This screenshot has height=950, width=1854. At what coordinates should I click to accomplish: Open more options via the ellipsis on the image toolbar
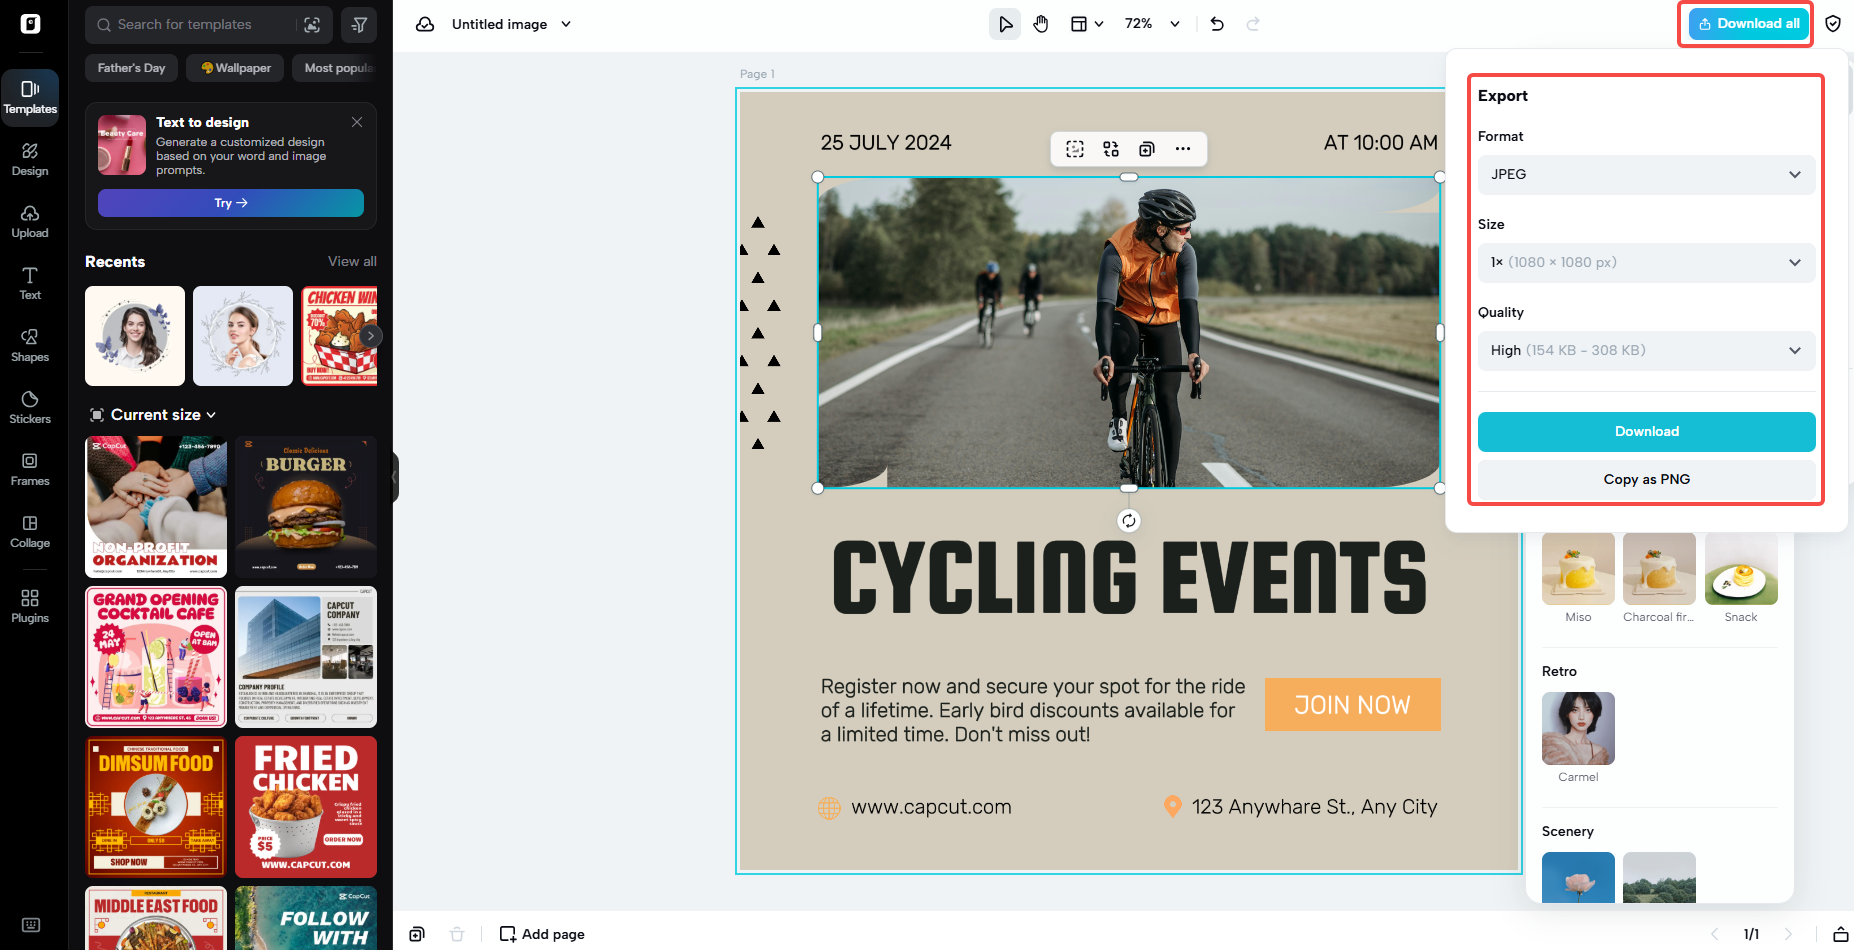[1183, 148]
